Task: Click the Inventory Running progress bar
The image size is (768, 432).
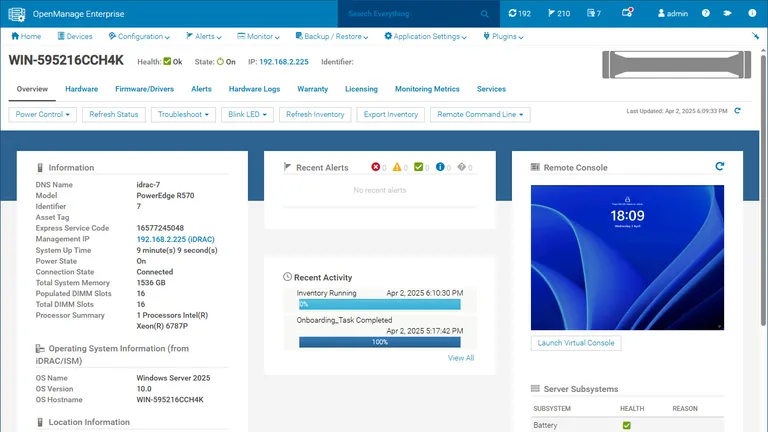Action: [x=380, y=304]
